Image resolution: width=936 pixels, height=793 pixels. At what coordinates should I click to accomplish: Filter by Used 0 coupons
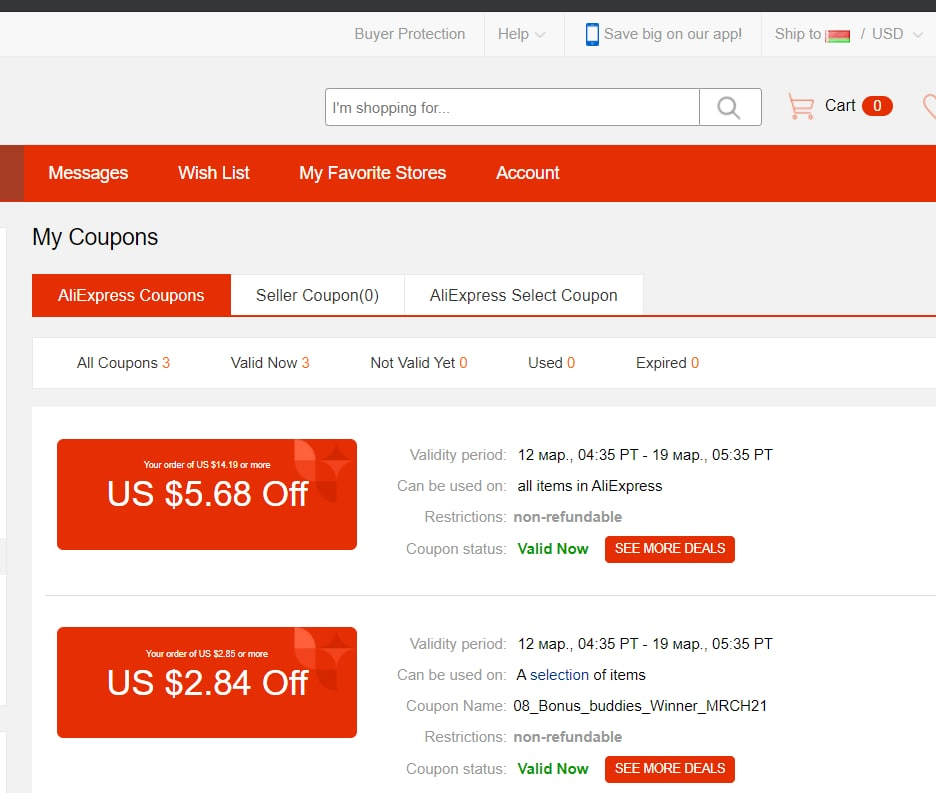551,363
